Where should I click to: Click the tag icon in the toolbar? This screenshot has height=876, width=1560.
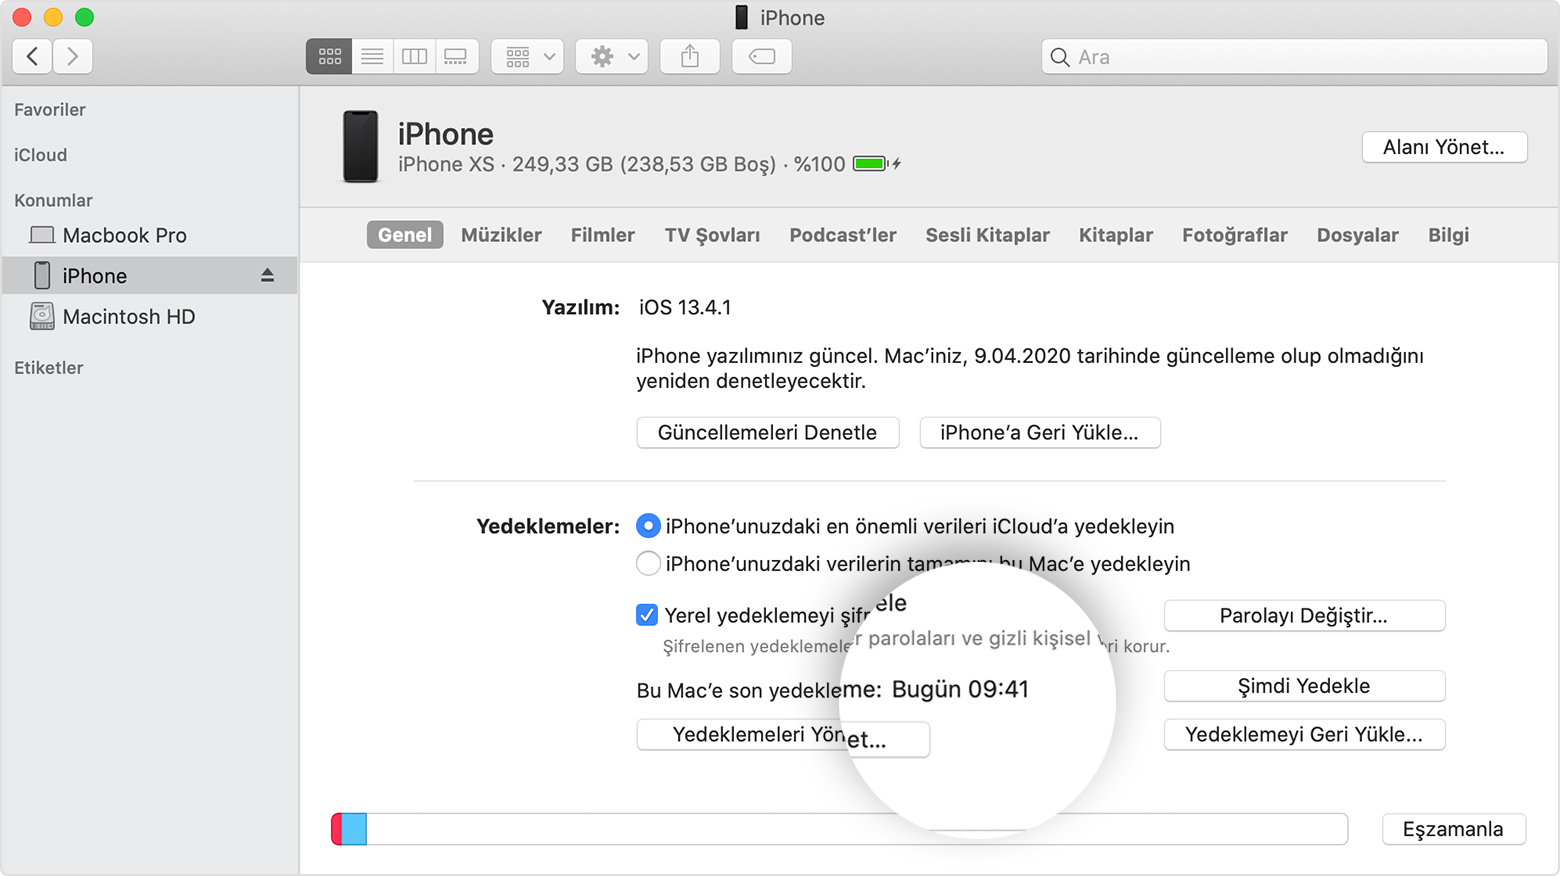click(x=761, y=57)
